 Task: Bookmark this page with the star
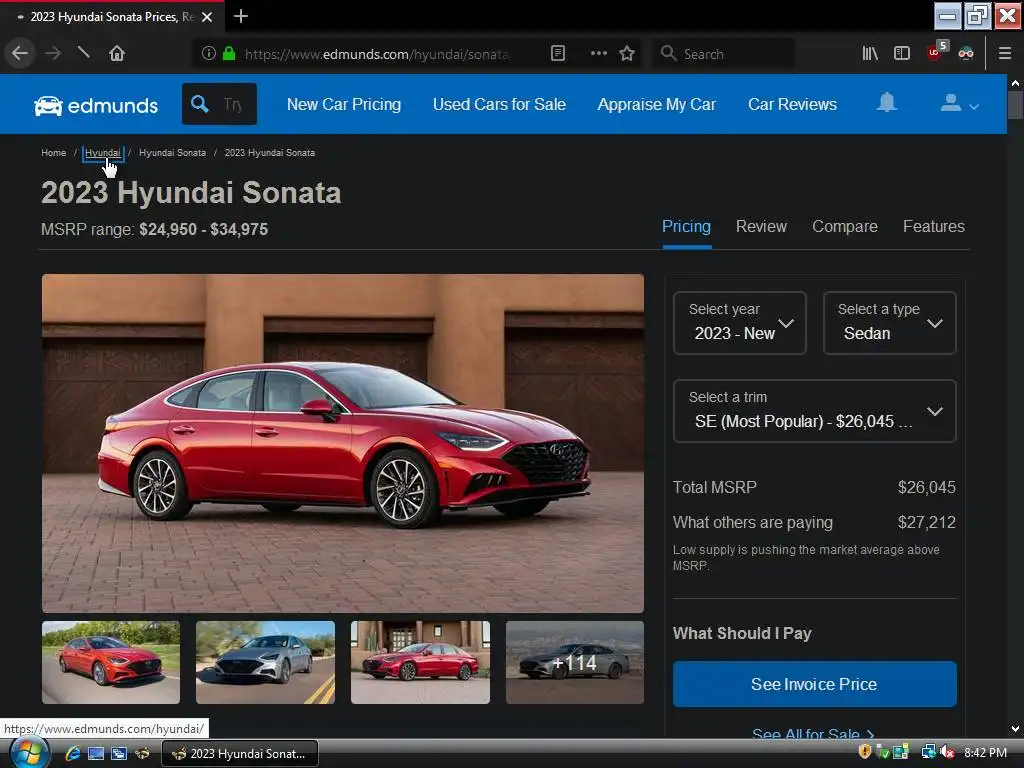click(x=627, y=53)
